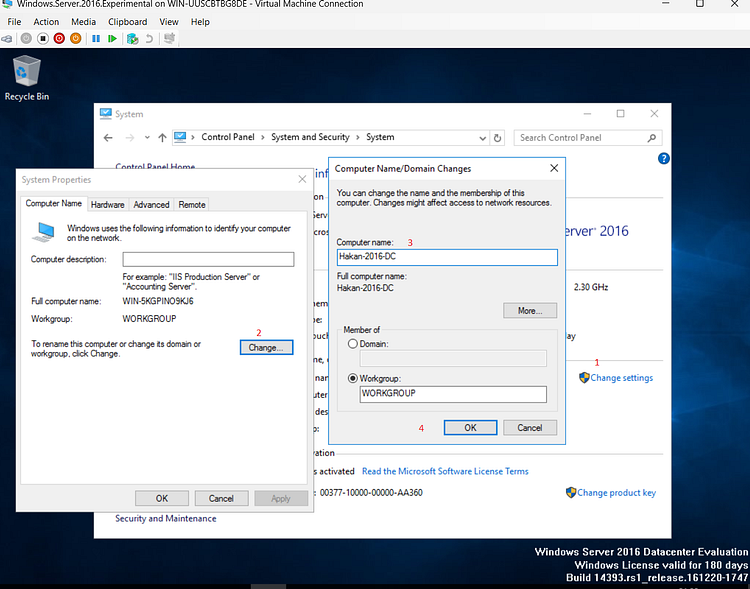
Task: Click the disabled Domain text field
Action: (453, 358)
